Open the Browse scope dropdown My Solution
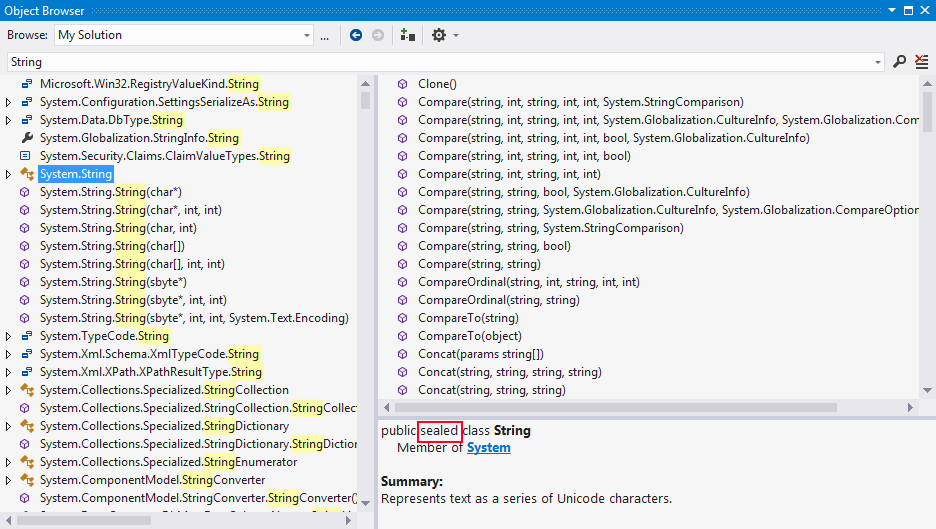936x529 pixels. [184, 35]
